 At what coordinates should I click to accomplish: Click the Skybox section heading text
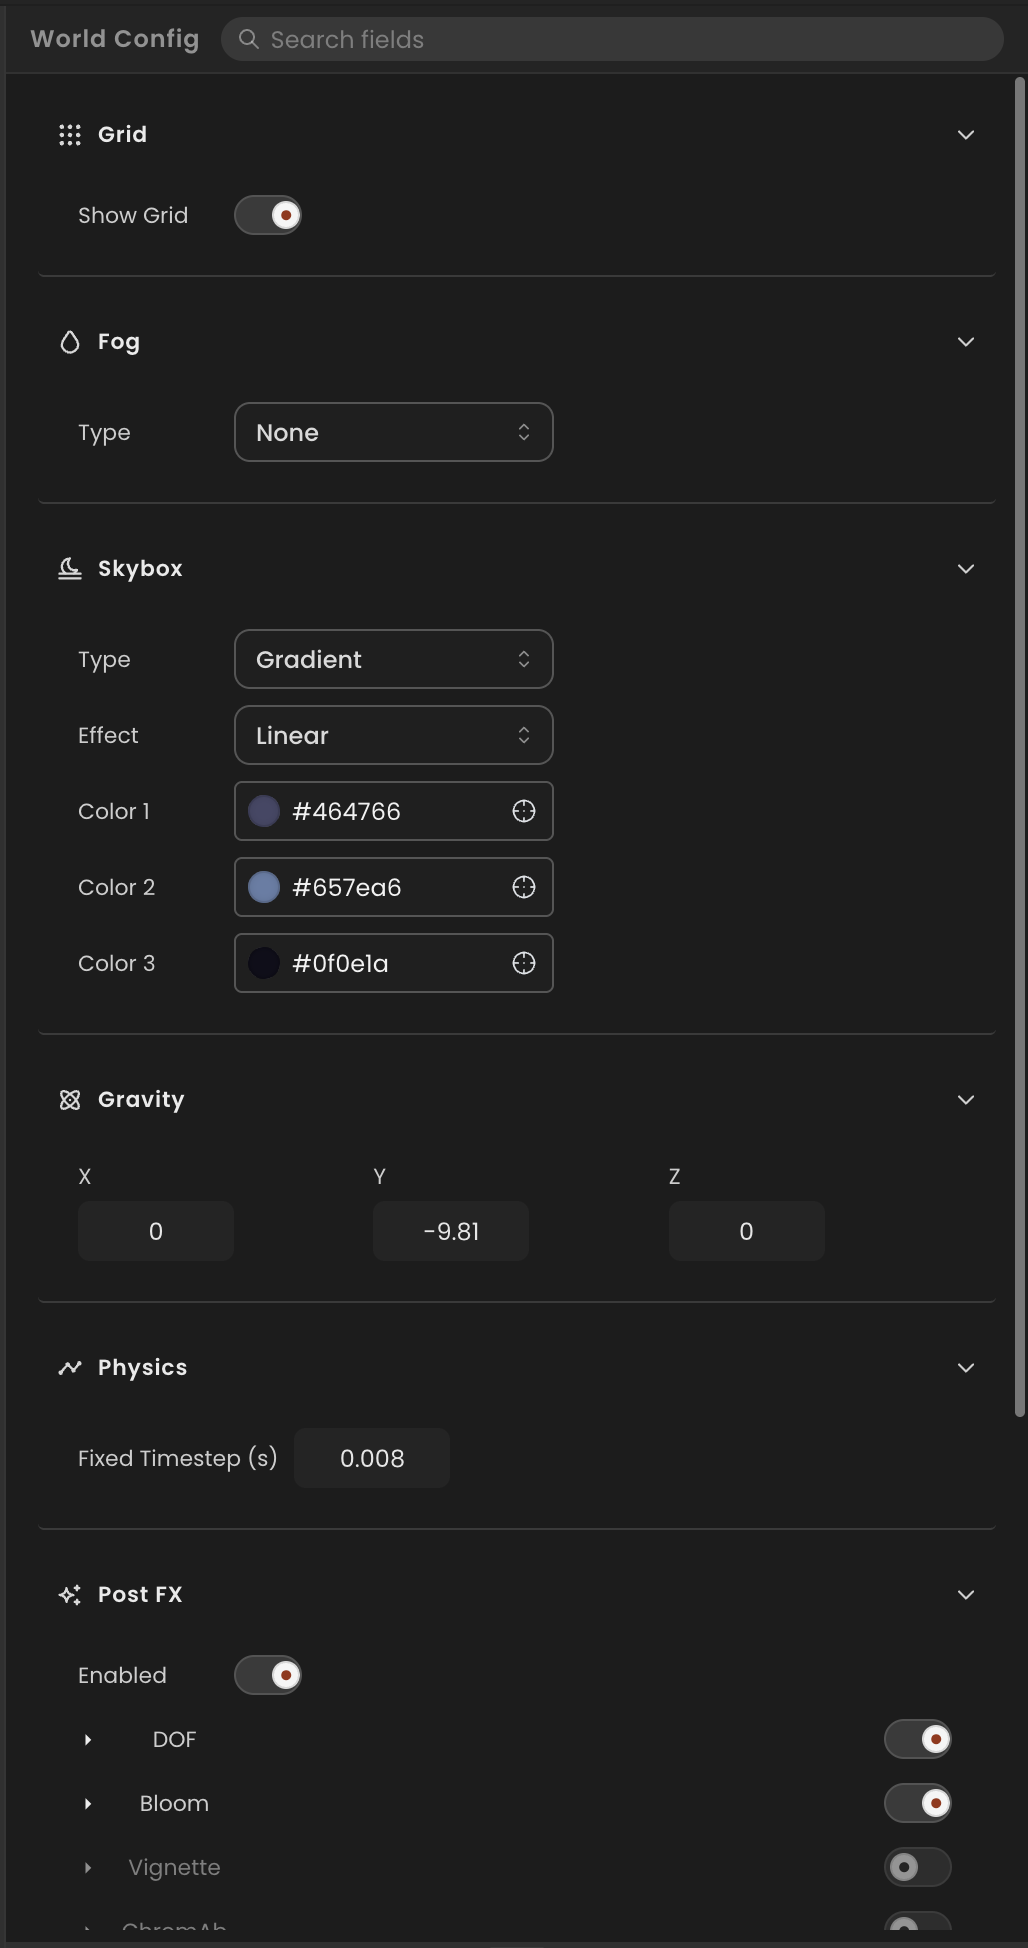140,569
